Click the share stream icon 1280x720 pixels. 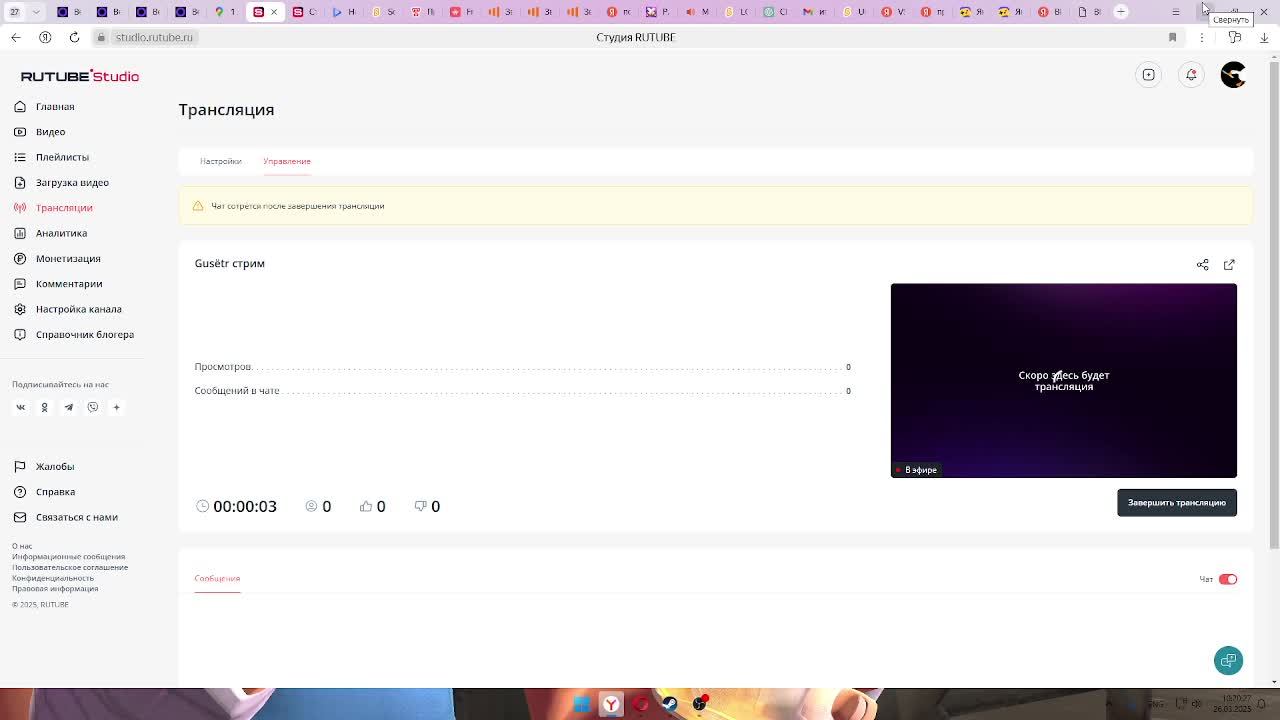click(1203, 264)
